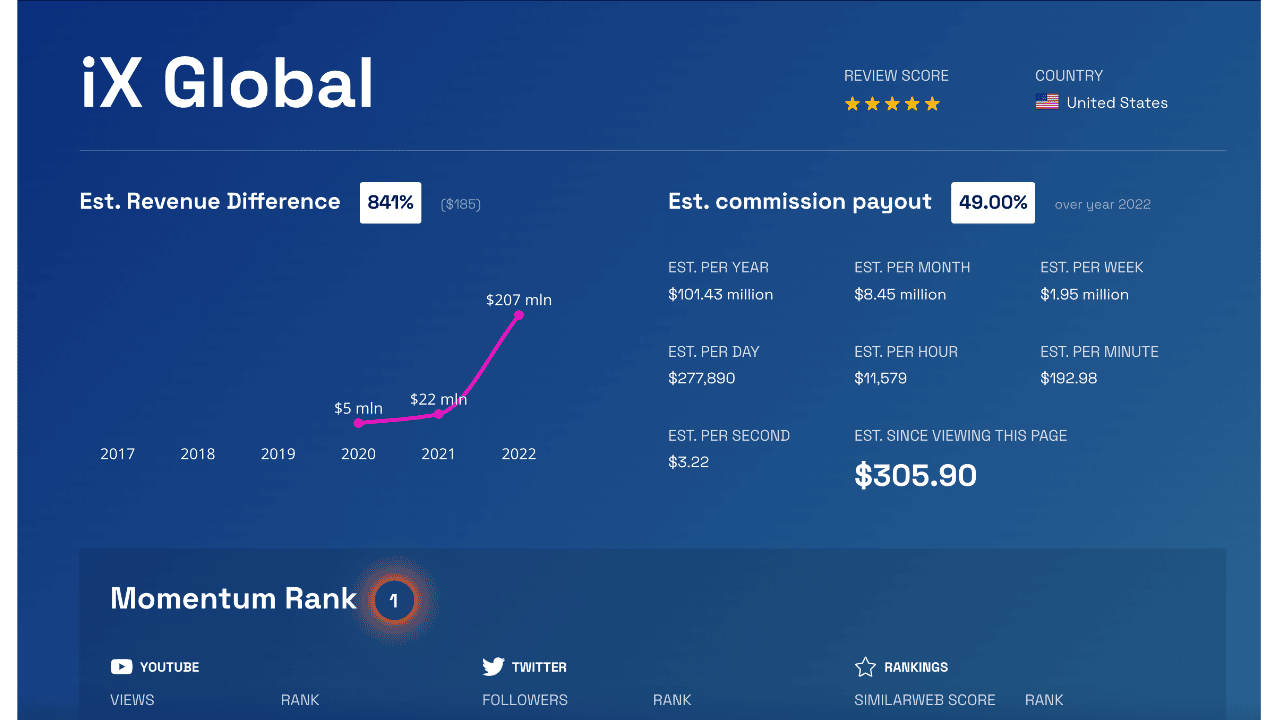Click the EST. PER HOUR label
This screenshot has width=1280, height=720.
click(x=906, y=352)
